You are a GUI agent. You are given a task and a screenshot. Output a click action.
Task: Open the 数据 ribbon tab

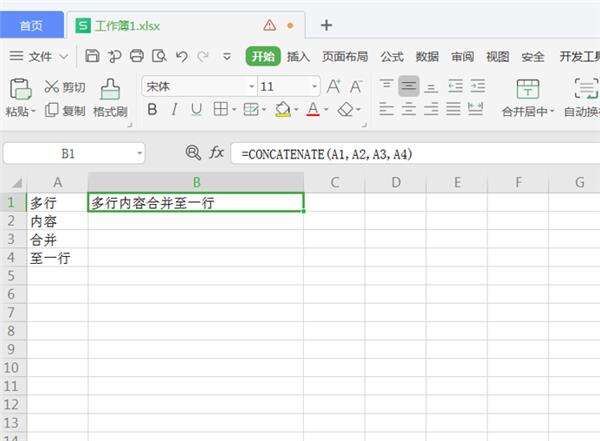pos(427,57)
